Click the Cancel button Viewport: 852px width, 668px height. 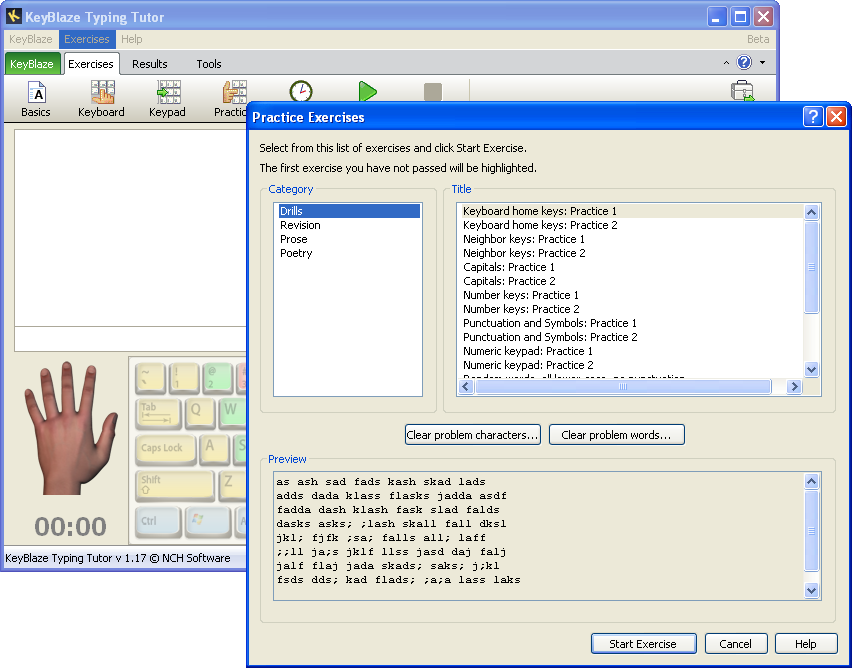point(736,644)
